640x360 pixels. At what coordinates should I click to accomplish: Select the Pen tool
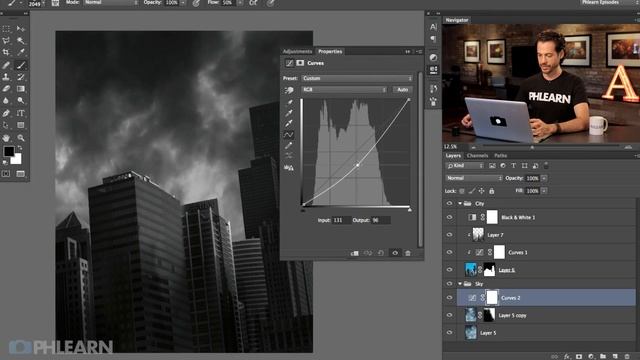click(x=6, y=113)
